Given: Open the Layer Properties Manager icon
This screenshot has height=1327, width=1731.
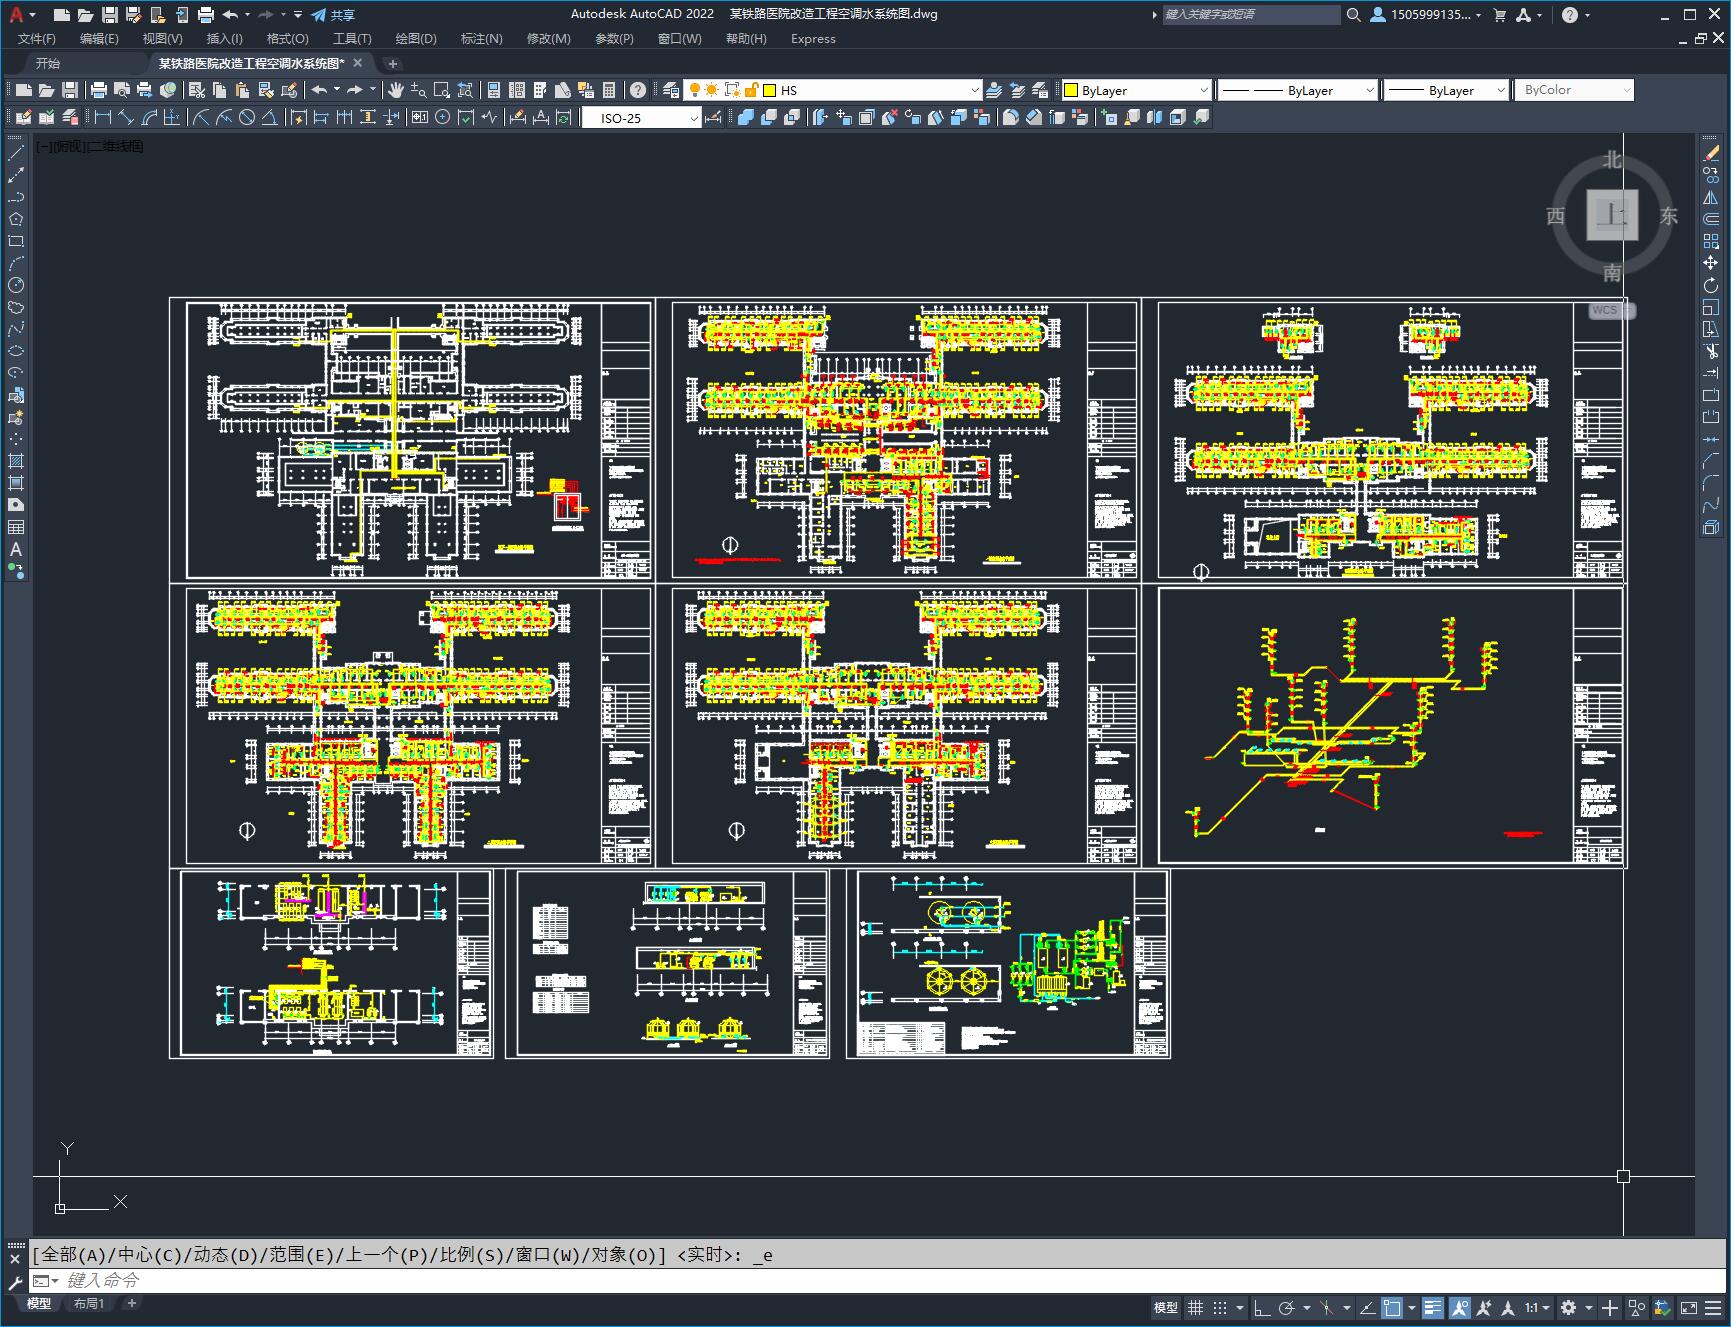Looking at the screenshot, I should pyautogui.click(x=671, y=90).
